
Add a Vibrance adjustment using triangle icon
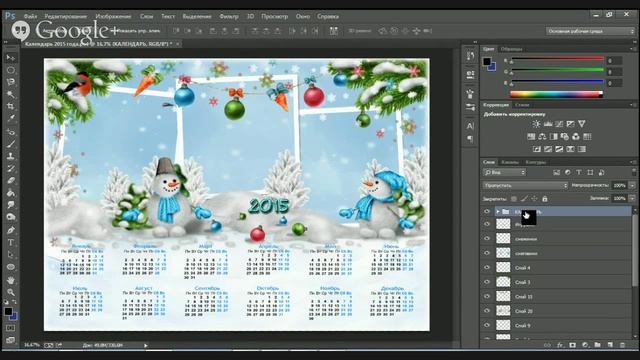click(582, 124)
